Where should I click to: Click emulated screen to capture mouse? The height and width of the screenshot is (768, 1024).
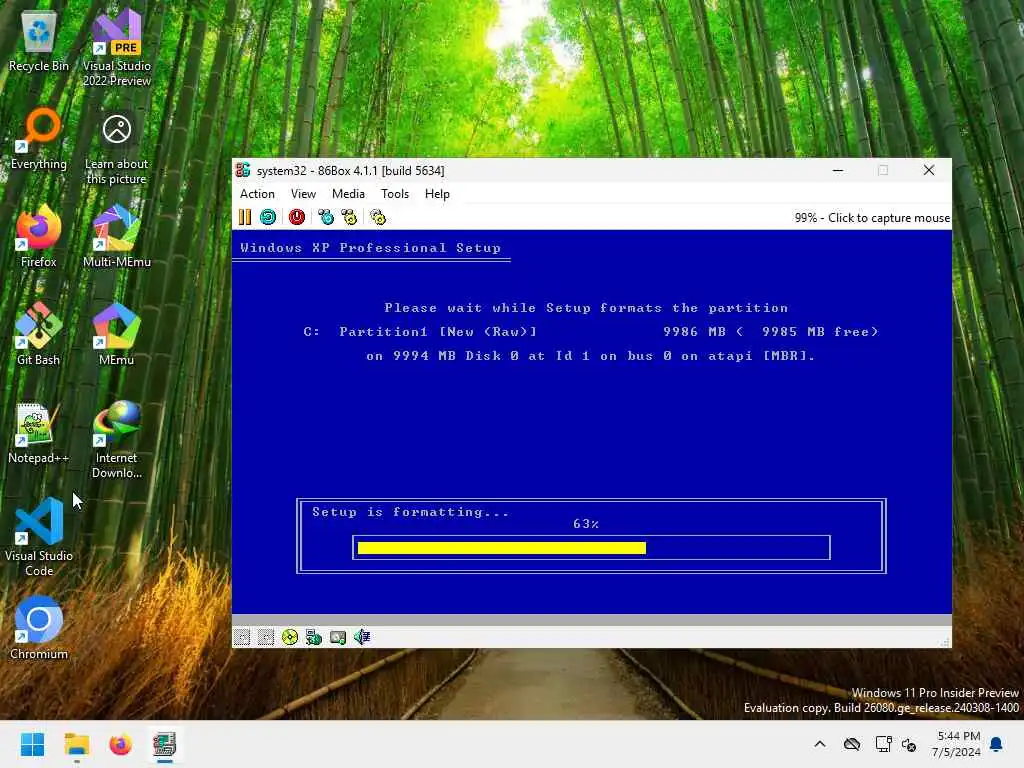tap(592, 421)
